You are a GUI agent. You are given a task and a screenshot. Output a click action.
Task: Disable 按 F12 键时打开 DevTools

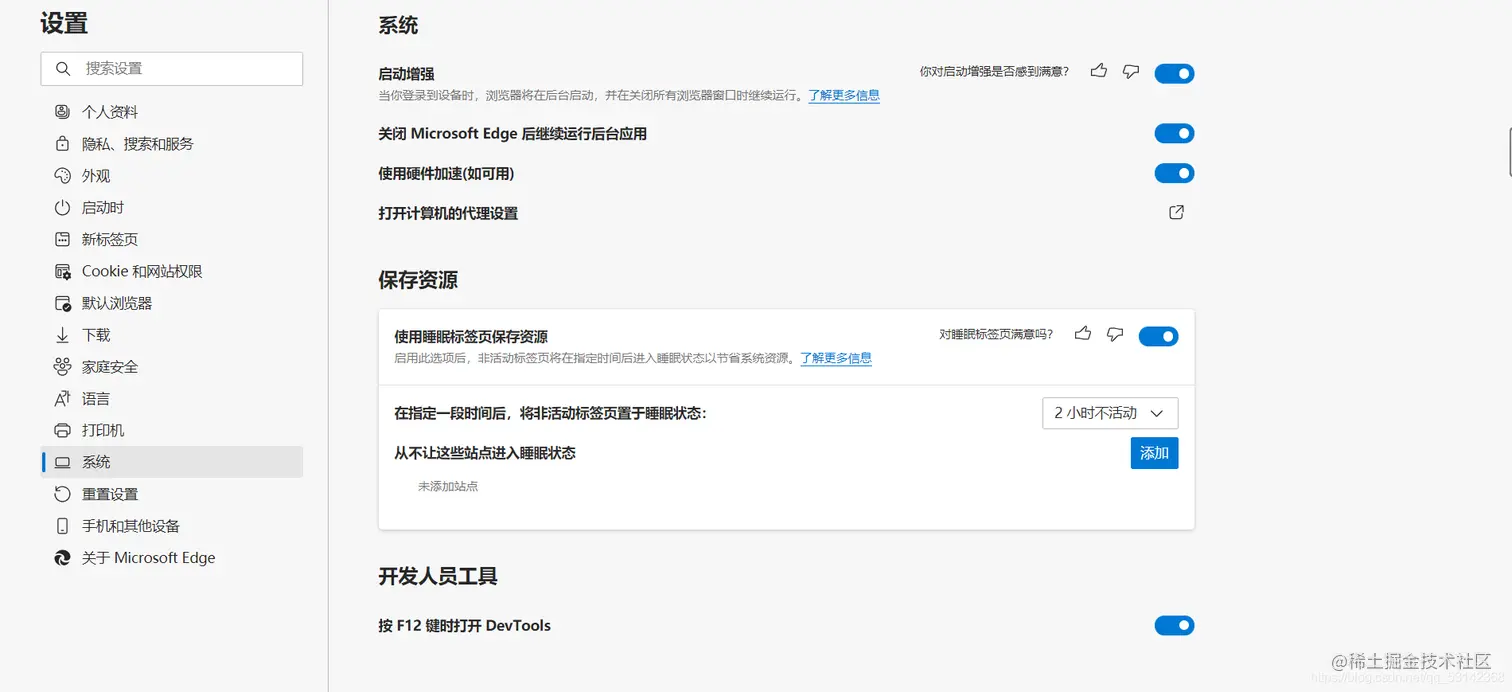point(1174,625)
